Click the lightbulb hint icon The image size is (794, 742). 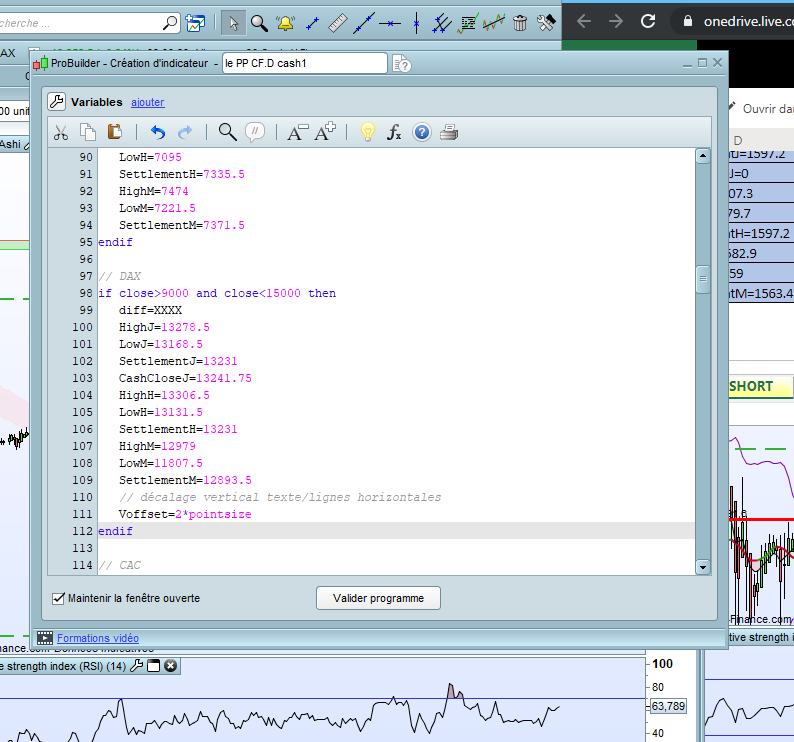367,132
